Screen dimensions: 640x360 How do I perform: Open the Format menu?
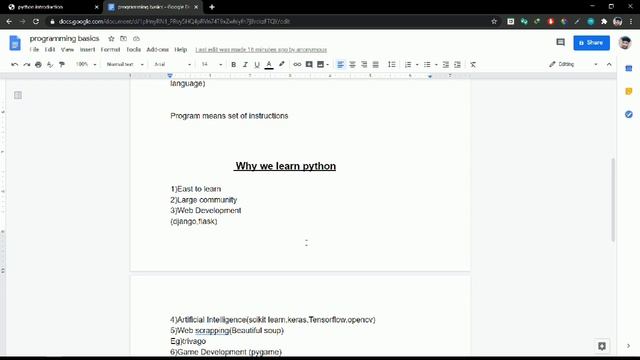110,49
